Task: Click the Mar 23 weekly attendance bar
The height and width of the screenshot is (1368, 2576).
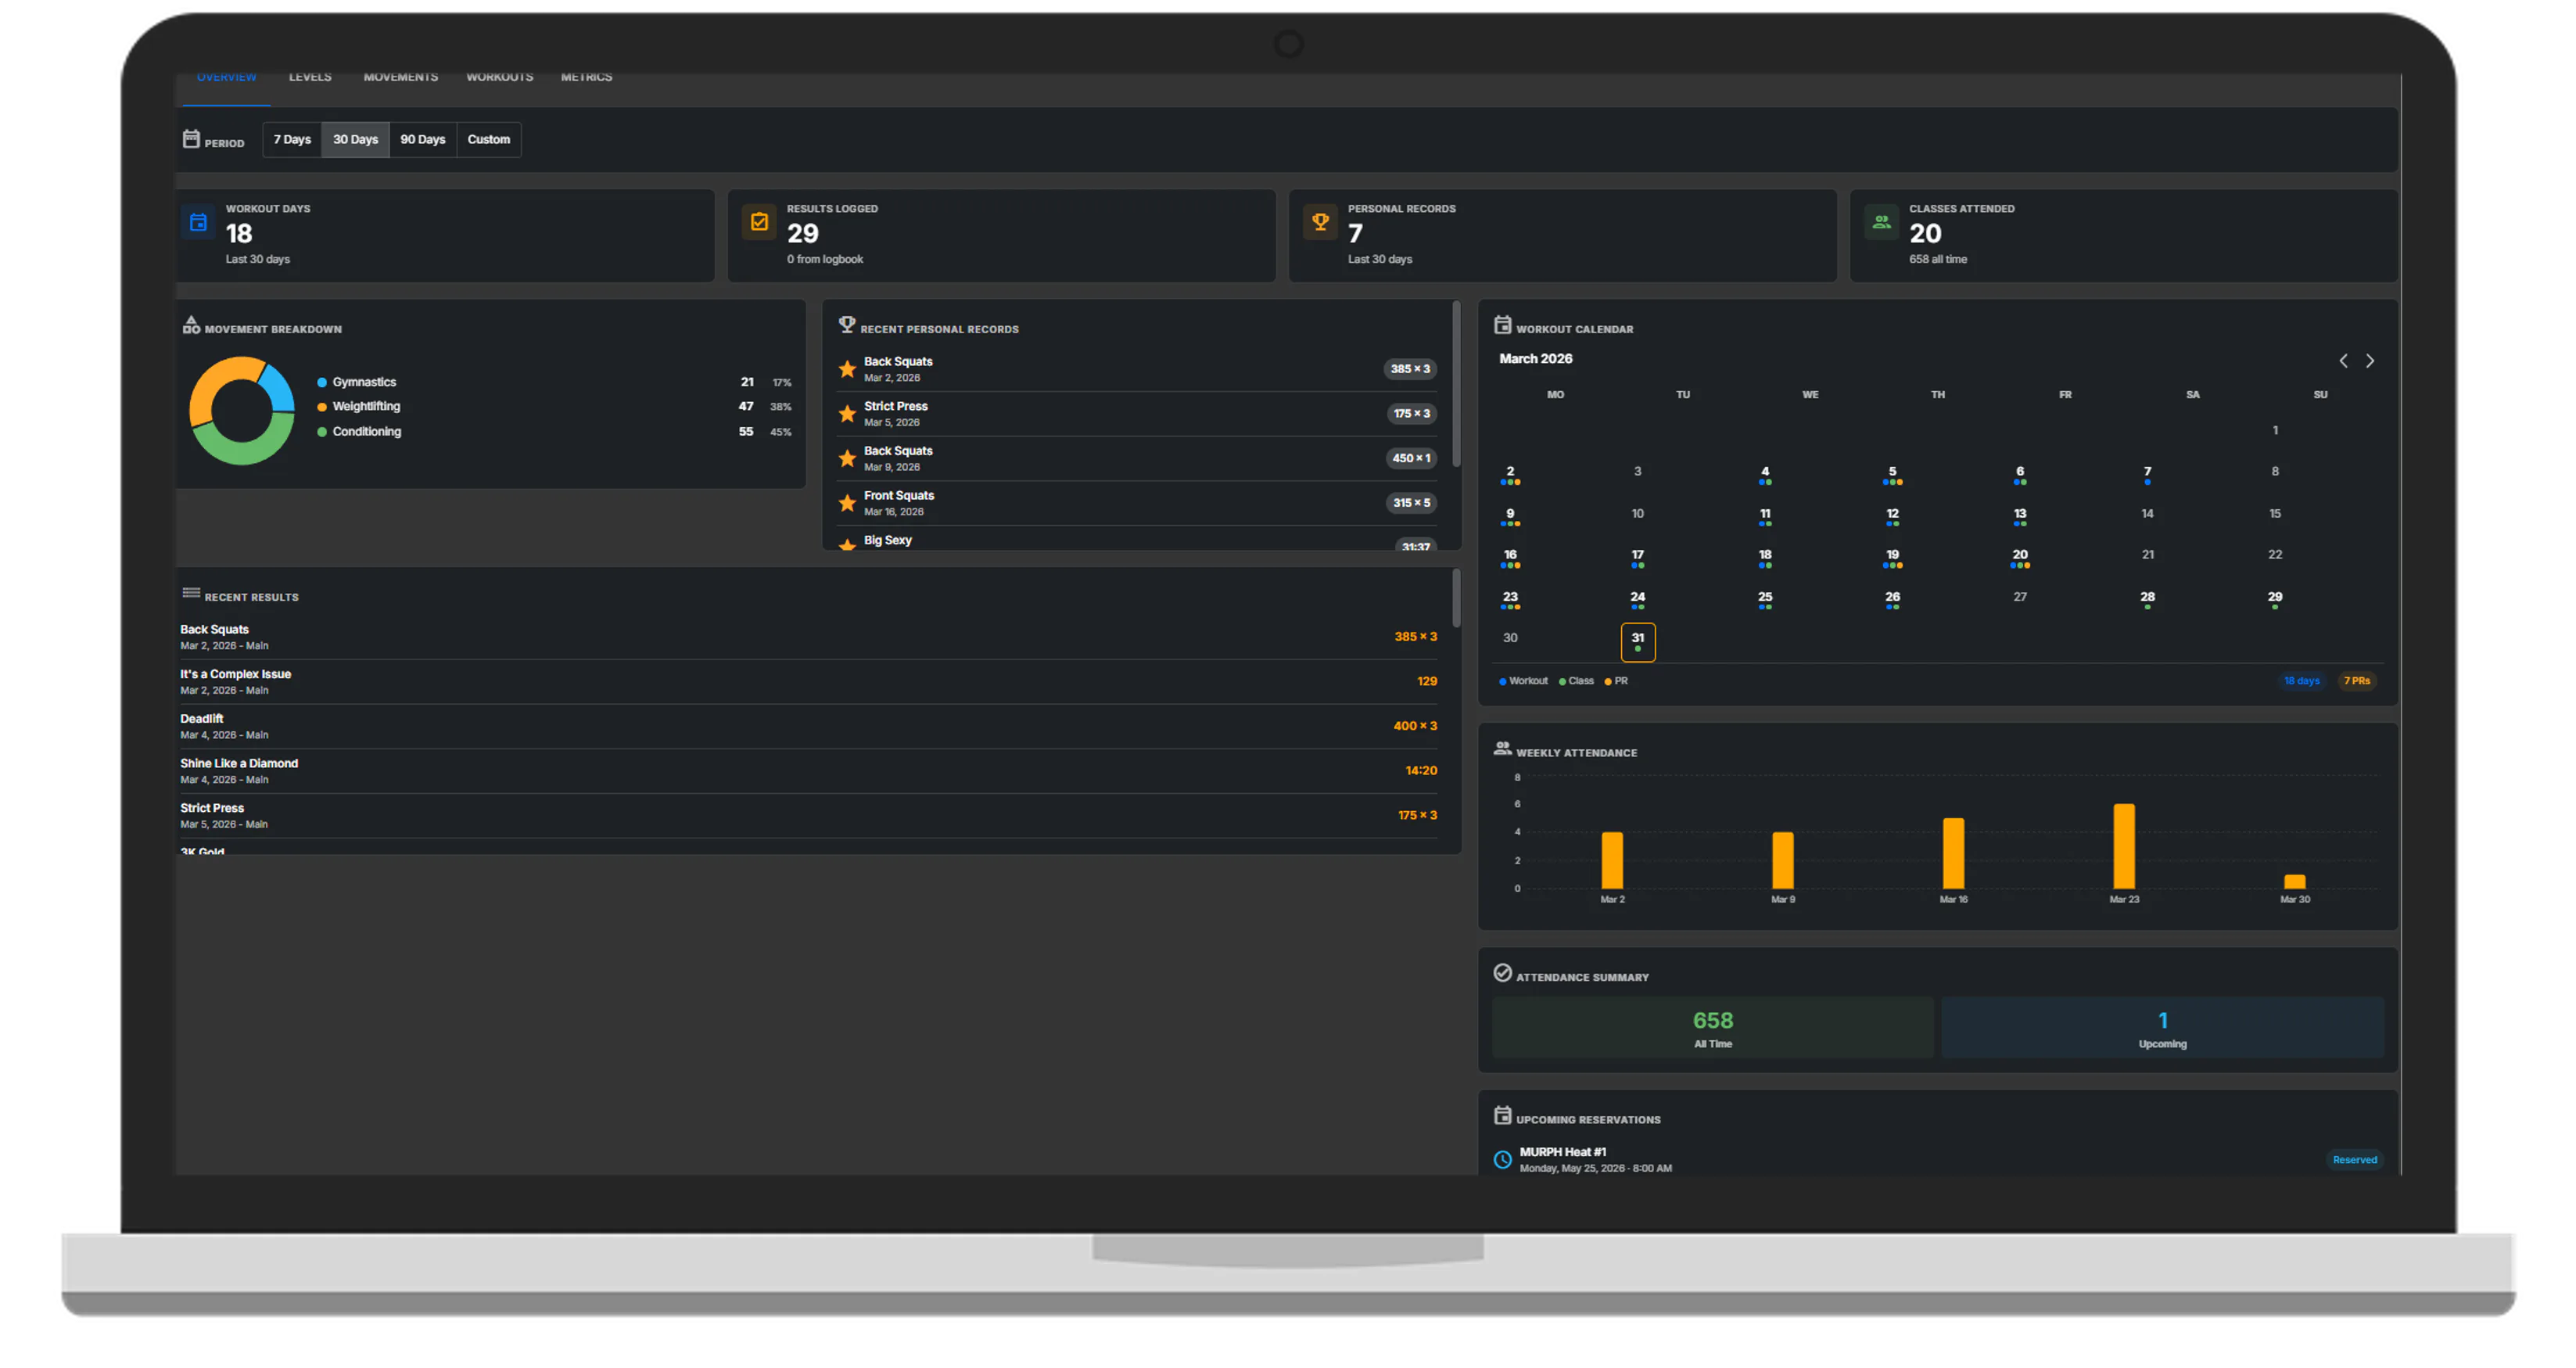Action: click(2124, 846)
